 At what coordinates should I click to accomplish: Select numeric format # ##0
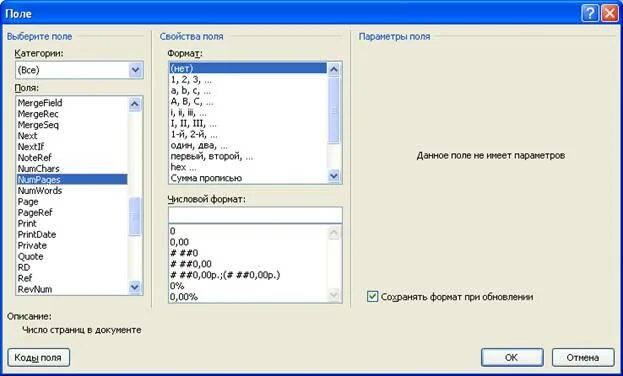tap(248, 253)
